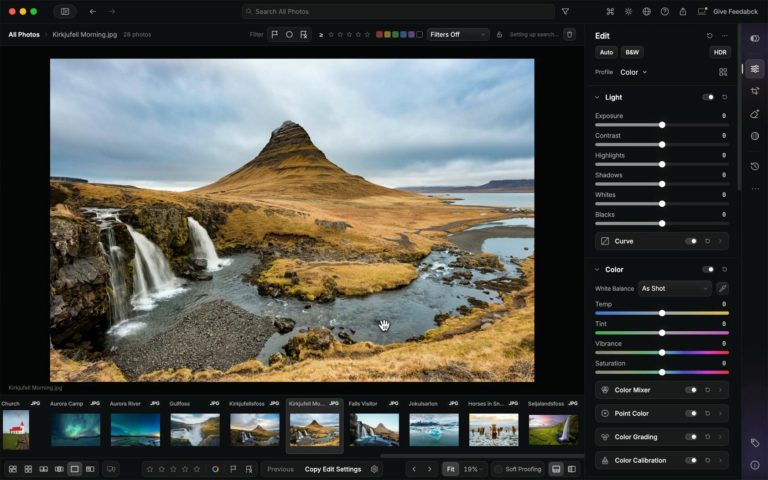Click the Search All Photos field
This screenshot has height=480, width=768.
(x=398, y=11)
